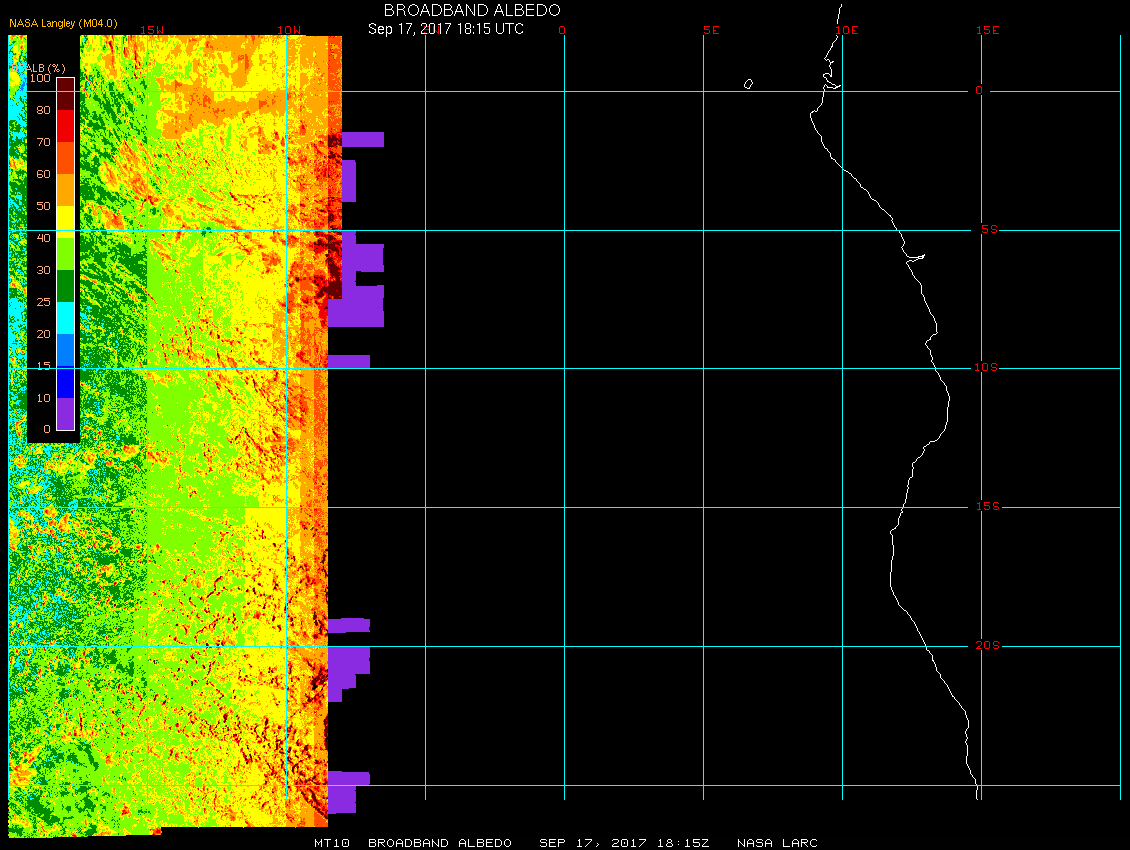Click the small island outline near the equator
Viewport: 1130px width, 850px height.
click(x=748, y=84)
